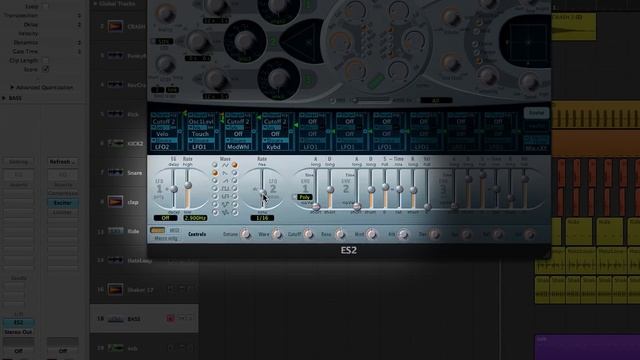640x360 pixels.
Task: Select the clap track icon
Action: coord(115,202)
